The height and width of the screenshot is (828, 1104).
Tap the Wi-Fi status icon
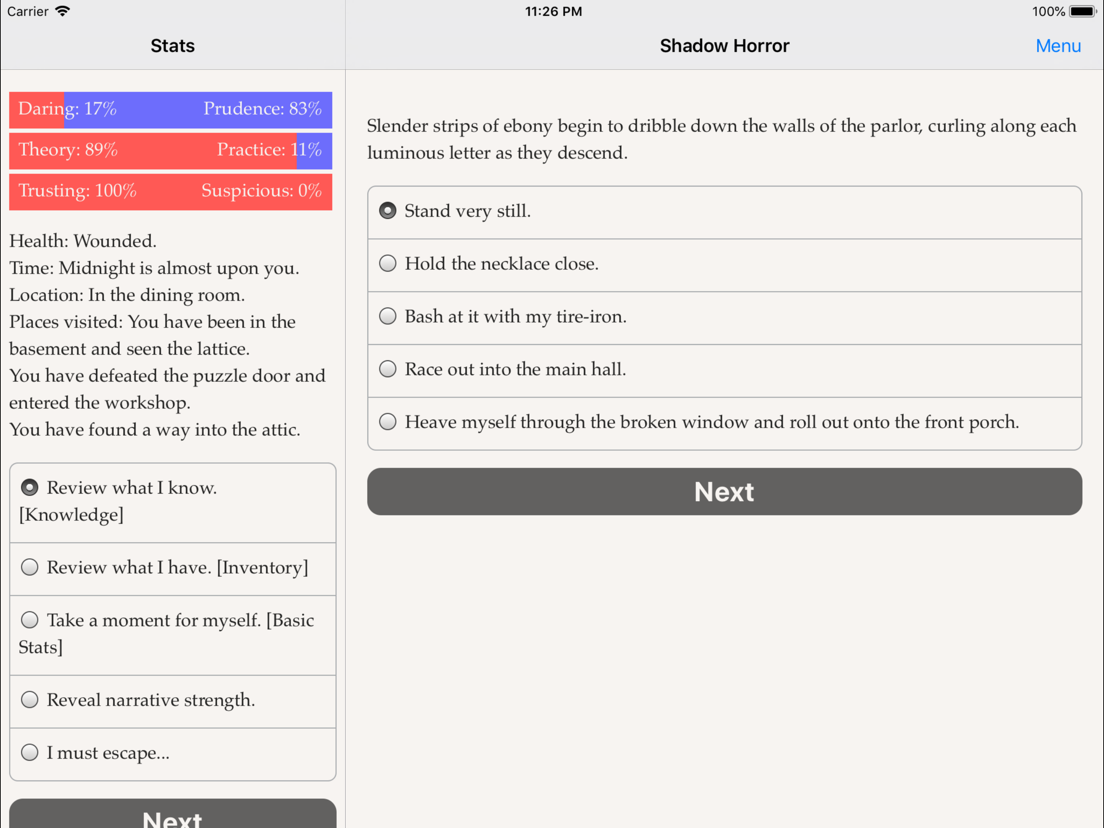(63, 11)
